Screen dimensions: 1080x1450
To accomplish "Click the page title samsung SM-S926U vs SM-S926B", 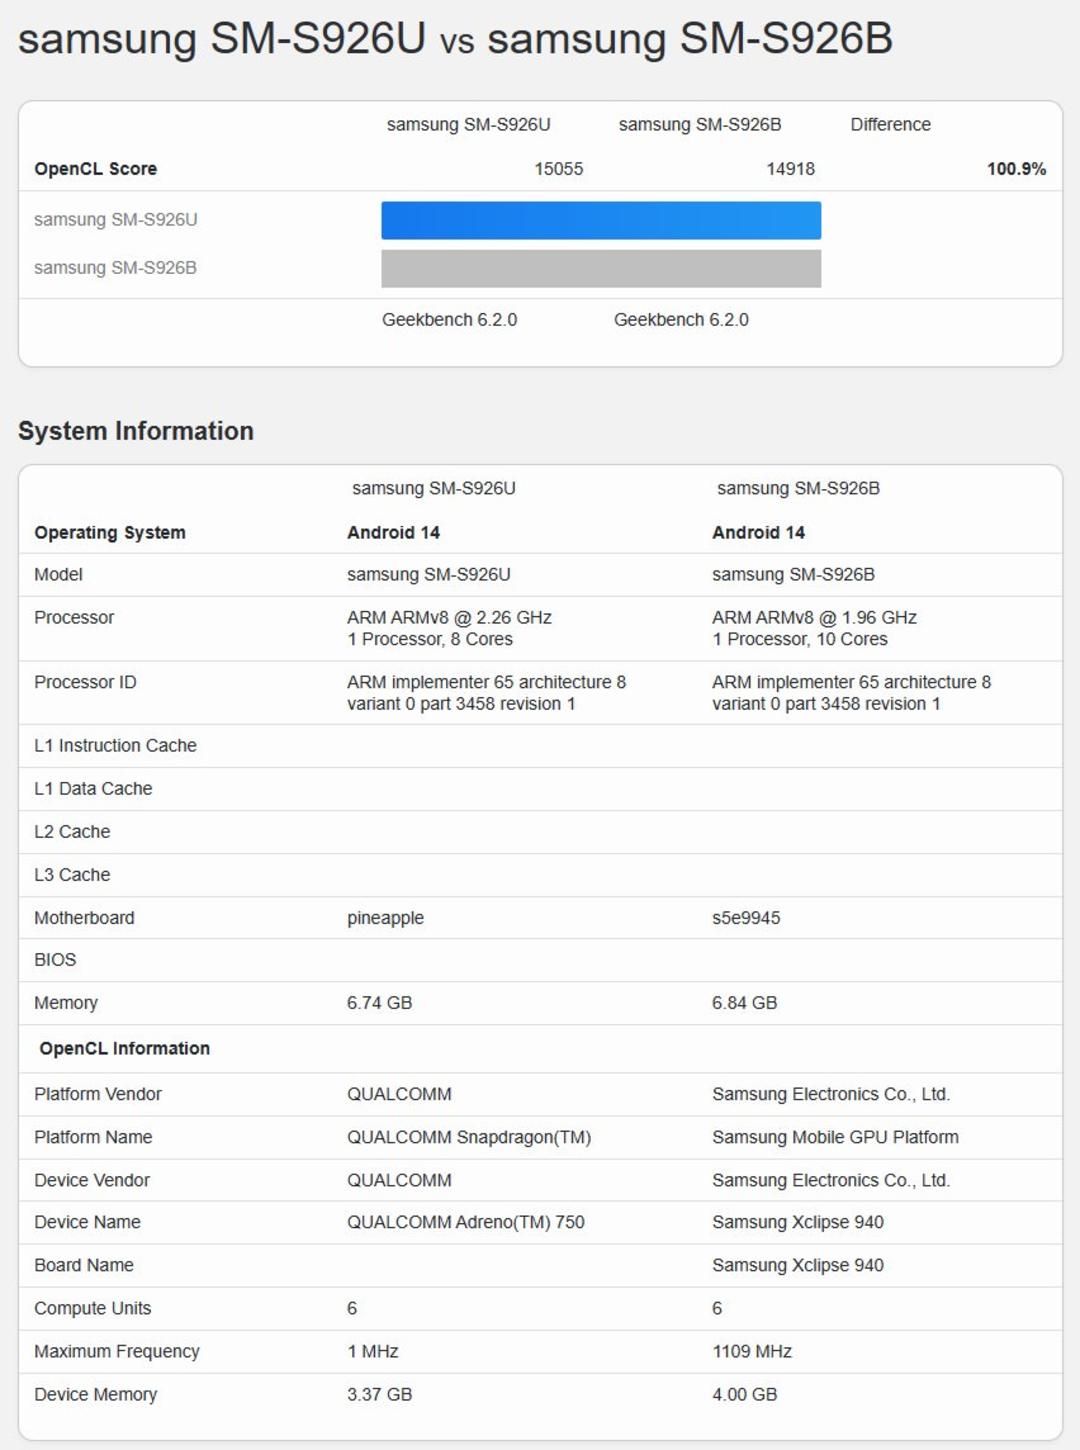I will pyautogui.click(x=455, y=39).
